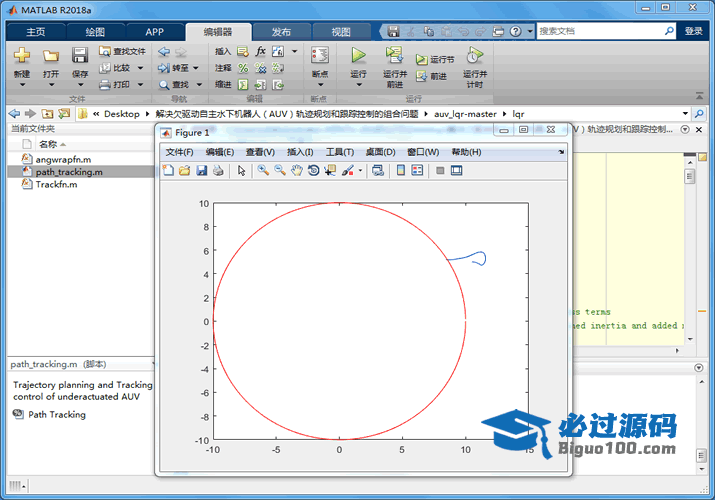
Task: Click the Advance (前进) button
Action: click(431, 77)
